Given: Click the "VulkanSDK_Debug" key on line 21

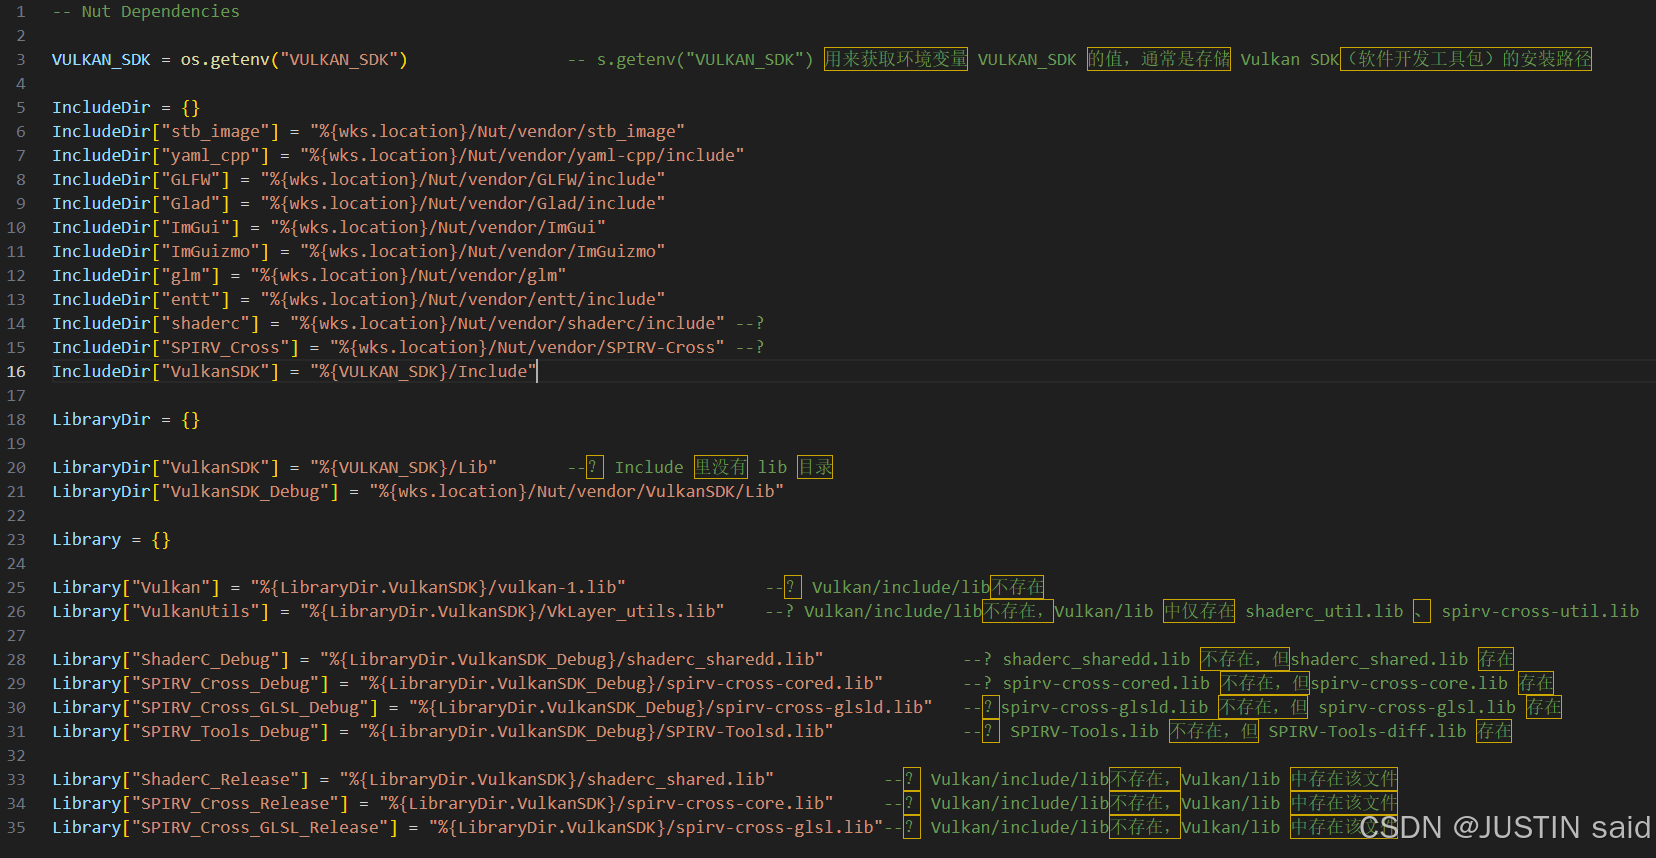Looking at the screenshot, I should point(249,492).
